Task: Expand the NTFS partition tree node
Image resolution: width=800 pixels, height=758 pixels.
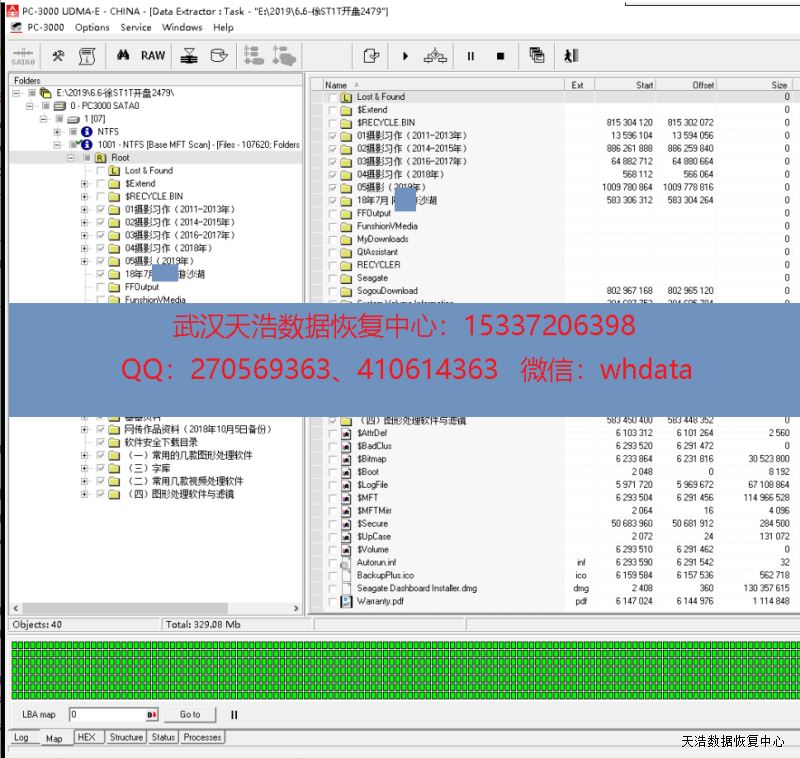Action: tap(57, 132)
